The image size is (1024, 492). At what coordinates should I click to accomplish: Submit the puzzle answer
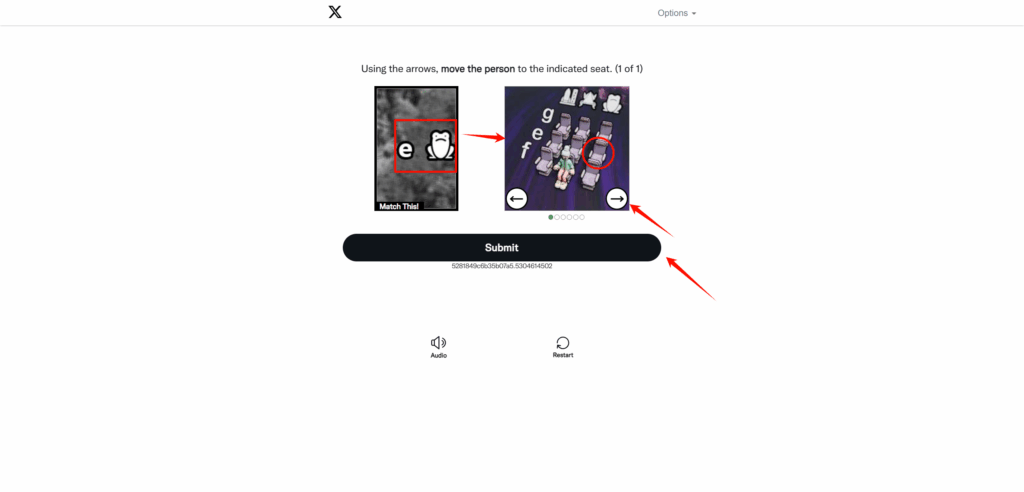[x=502, y=248]
